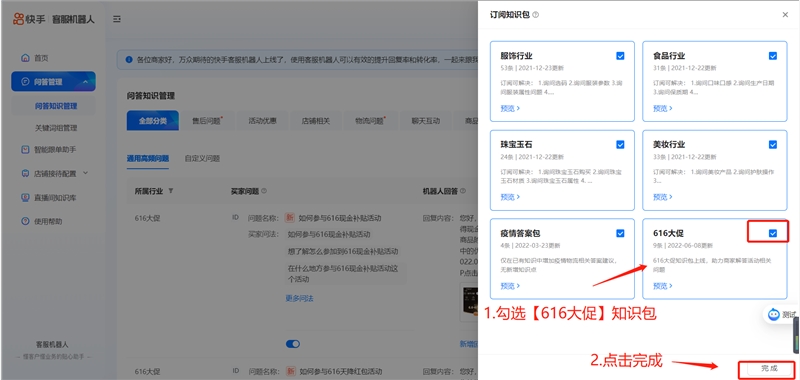Uncheck the 美妆行业 knowledge pack

772,145
